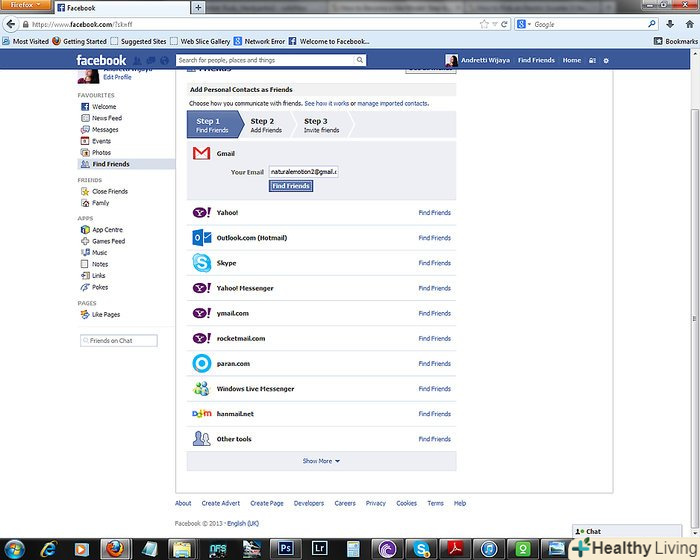Click the Facebook search for people field
Image resolution: width=700 pixels, height=560 pixels.
[266, 60]
